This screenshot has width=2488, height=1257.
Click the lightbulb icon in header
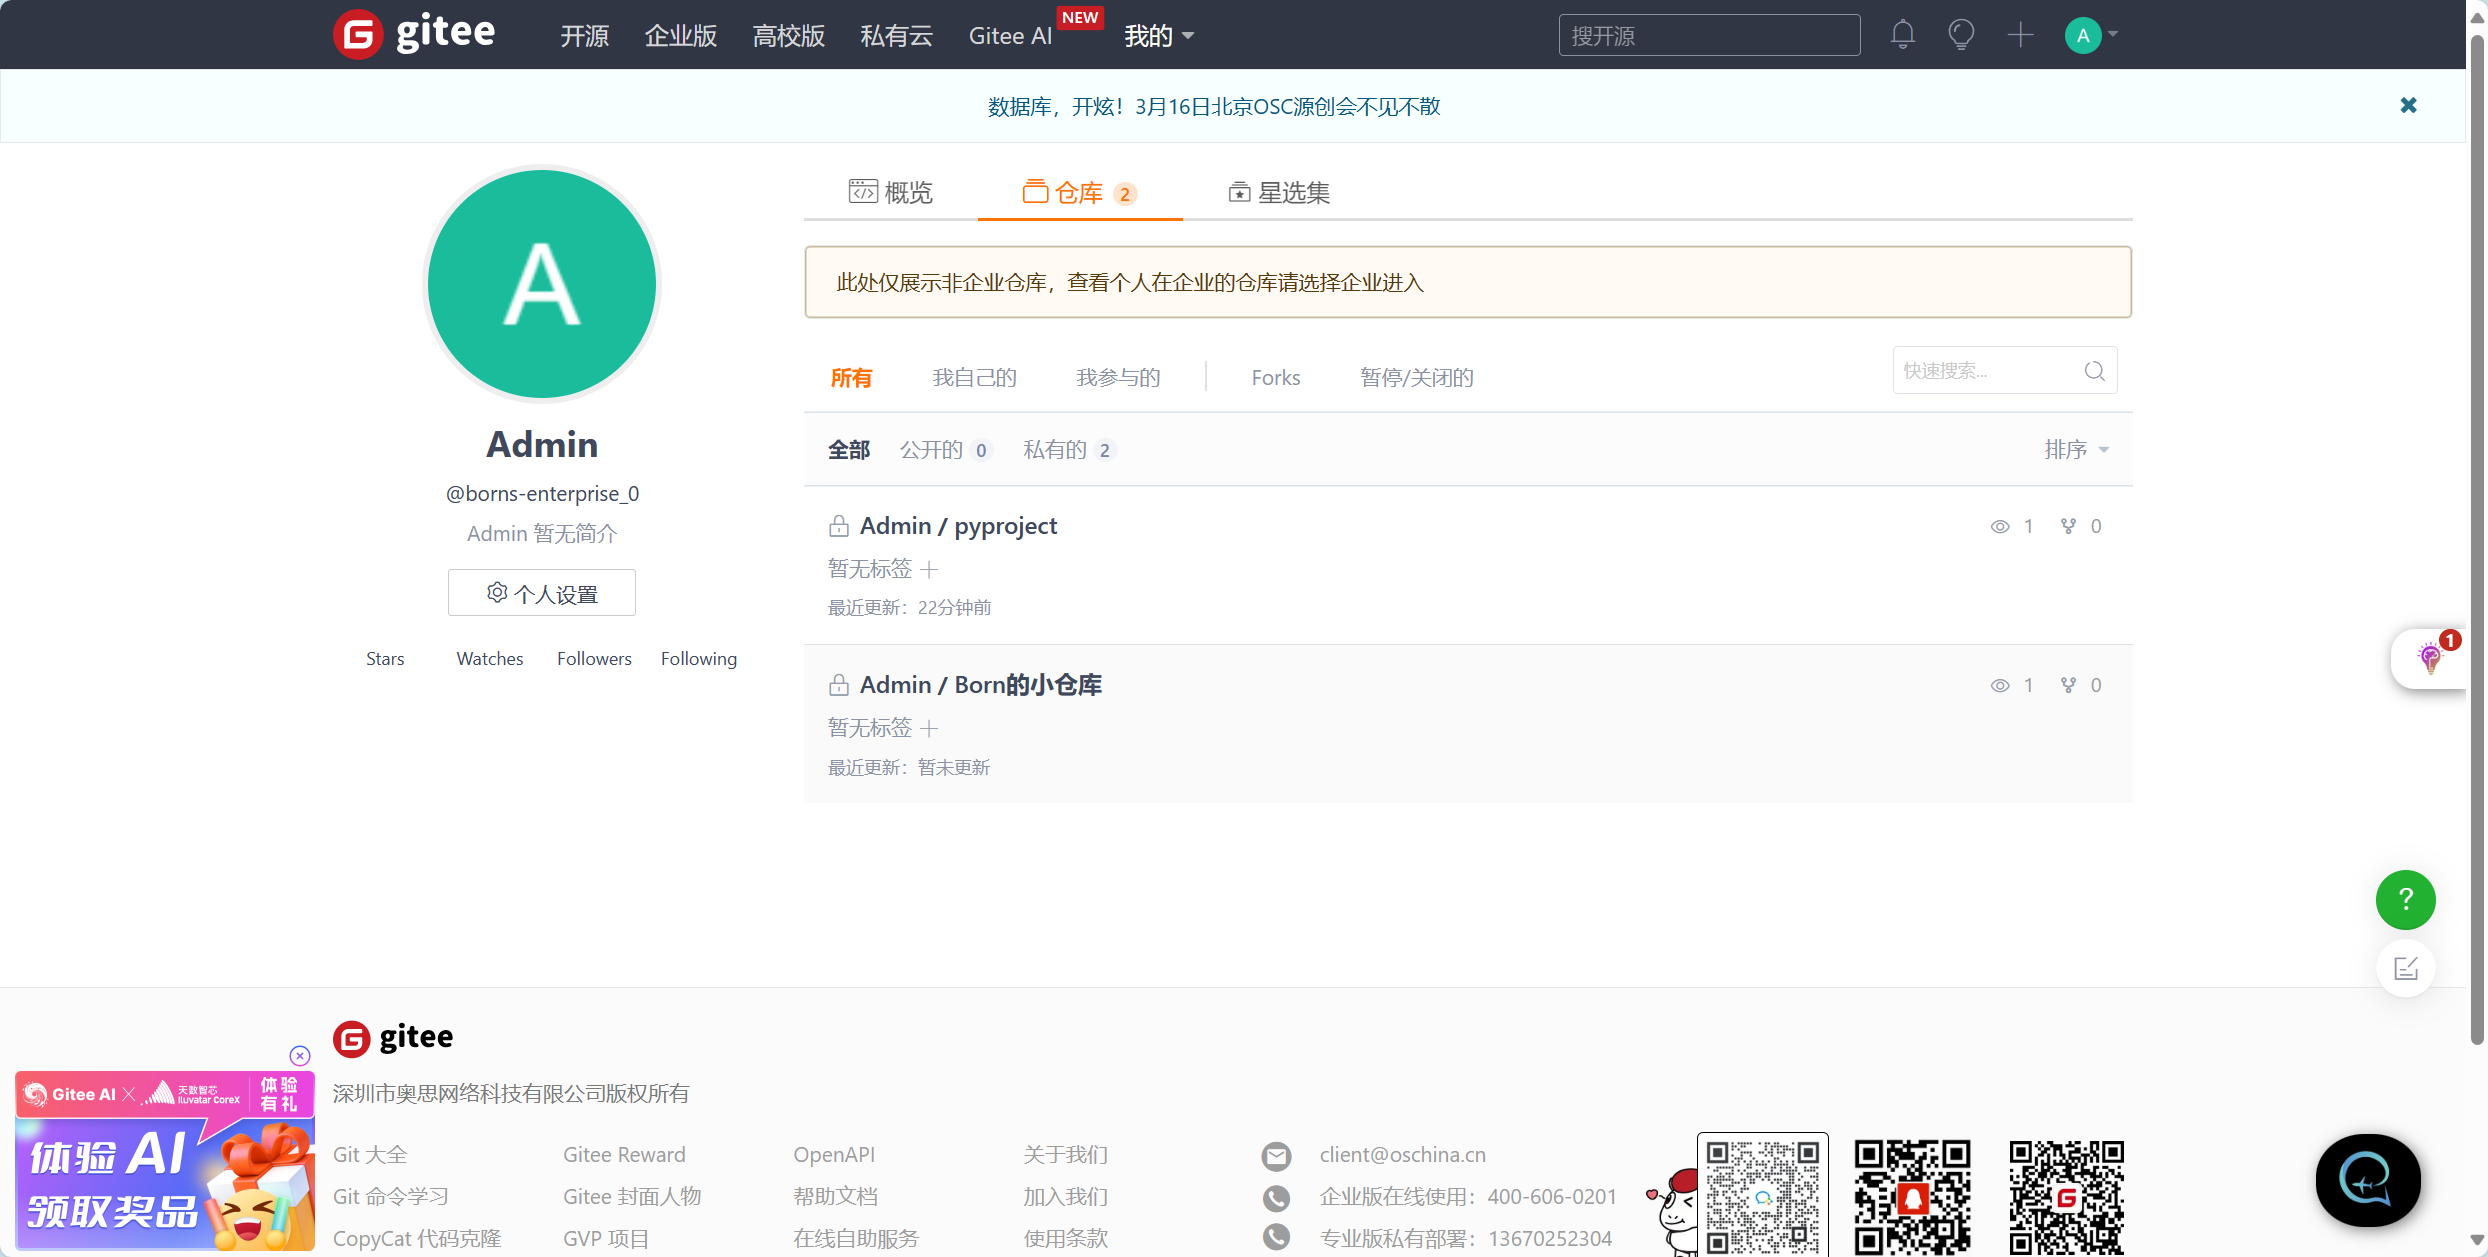1961,35
